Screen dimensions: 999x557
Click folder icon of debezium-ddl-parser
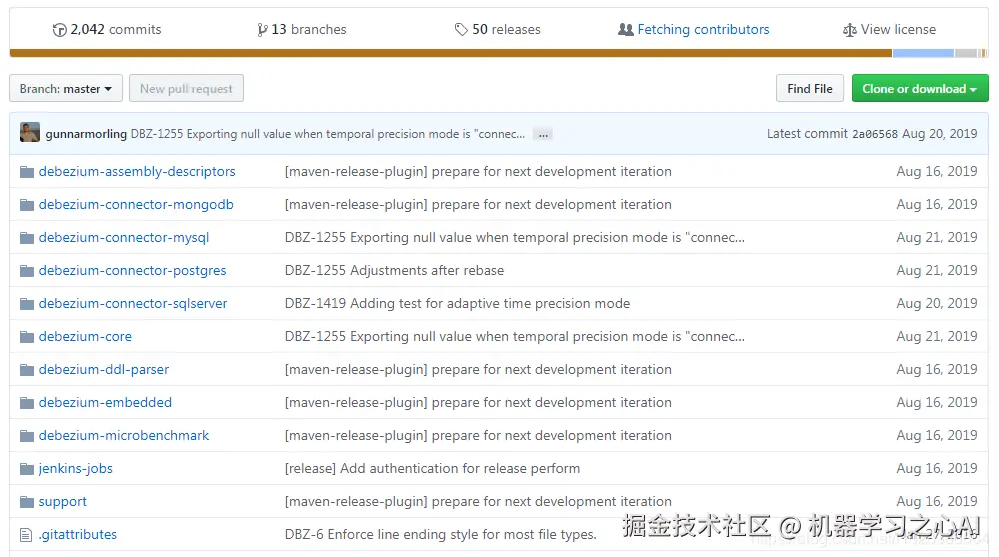point(27,370)
